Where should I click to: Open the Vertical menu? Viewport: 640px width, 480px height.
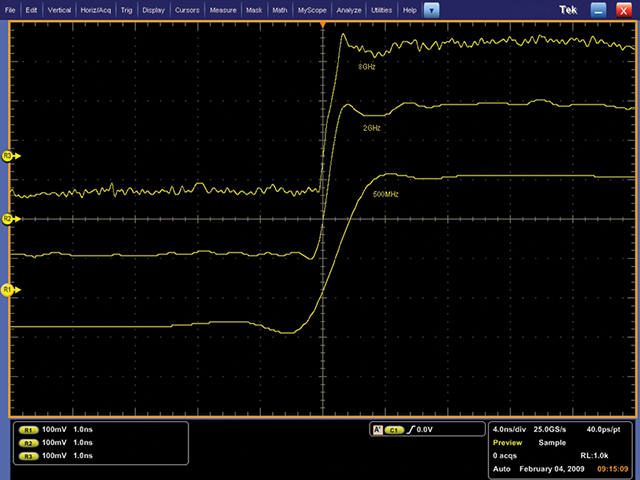tap(60, 9)
